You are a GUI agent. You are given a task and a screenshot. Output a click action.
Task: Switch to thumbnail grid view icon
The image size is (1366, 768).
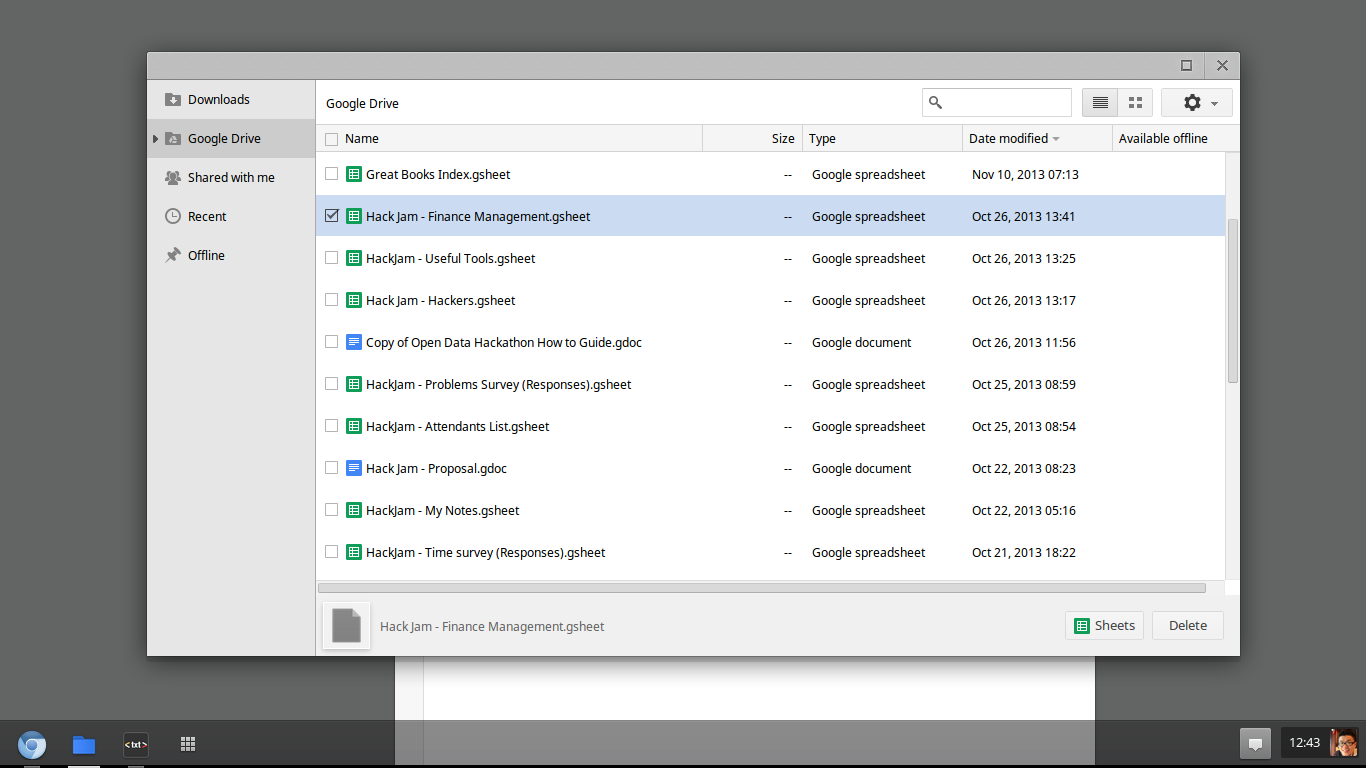(x=1135, y=103)
